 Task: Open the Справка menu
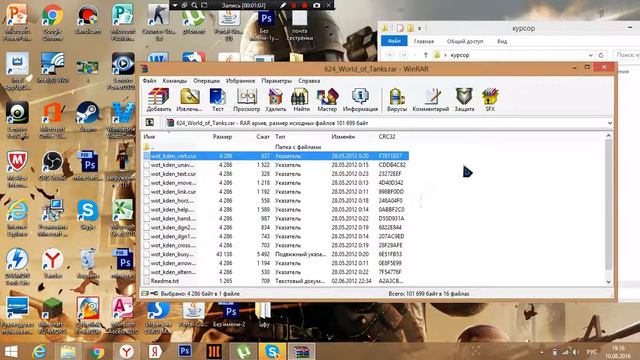[x=309, y=81]
